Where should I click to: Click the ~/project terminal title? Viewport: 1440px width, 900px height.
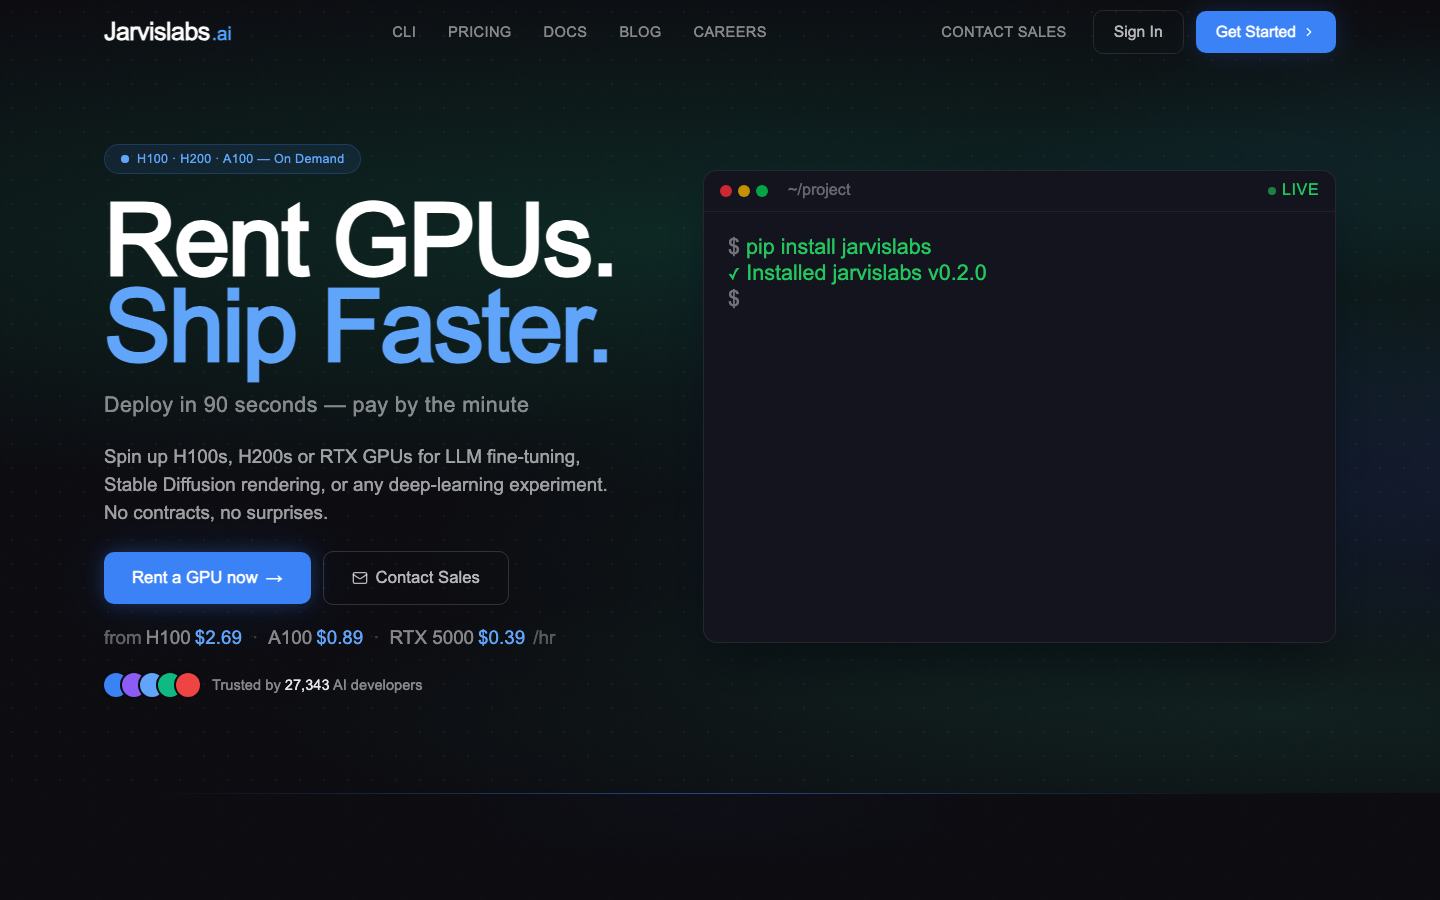point(819,190)
